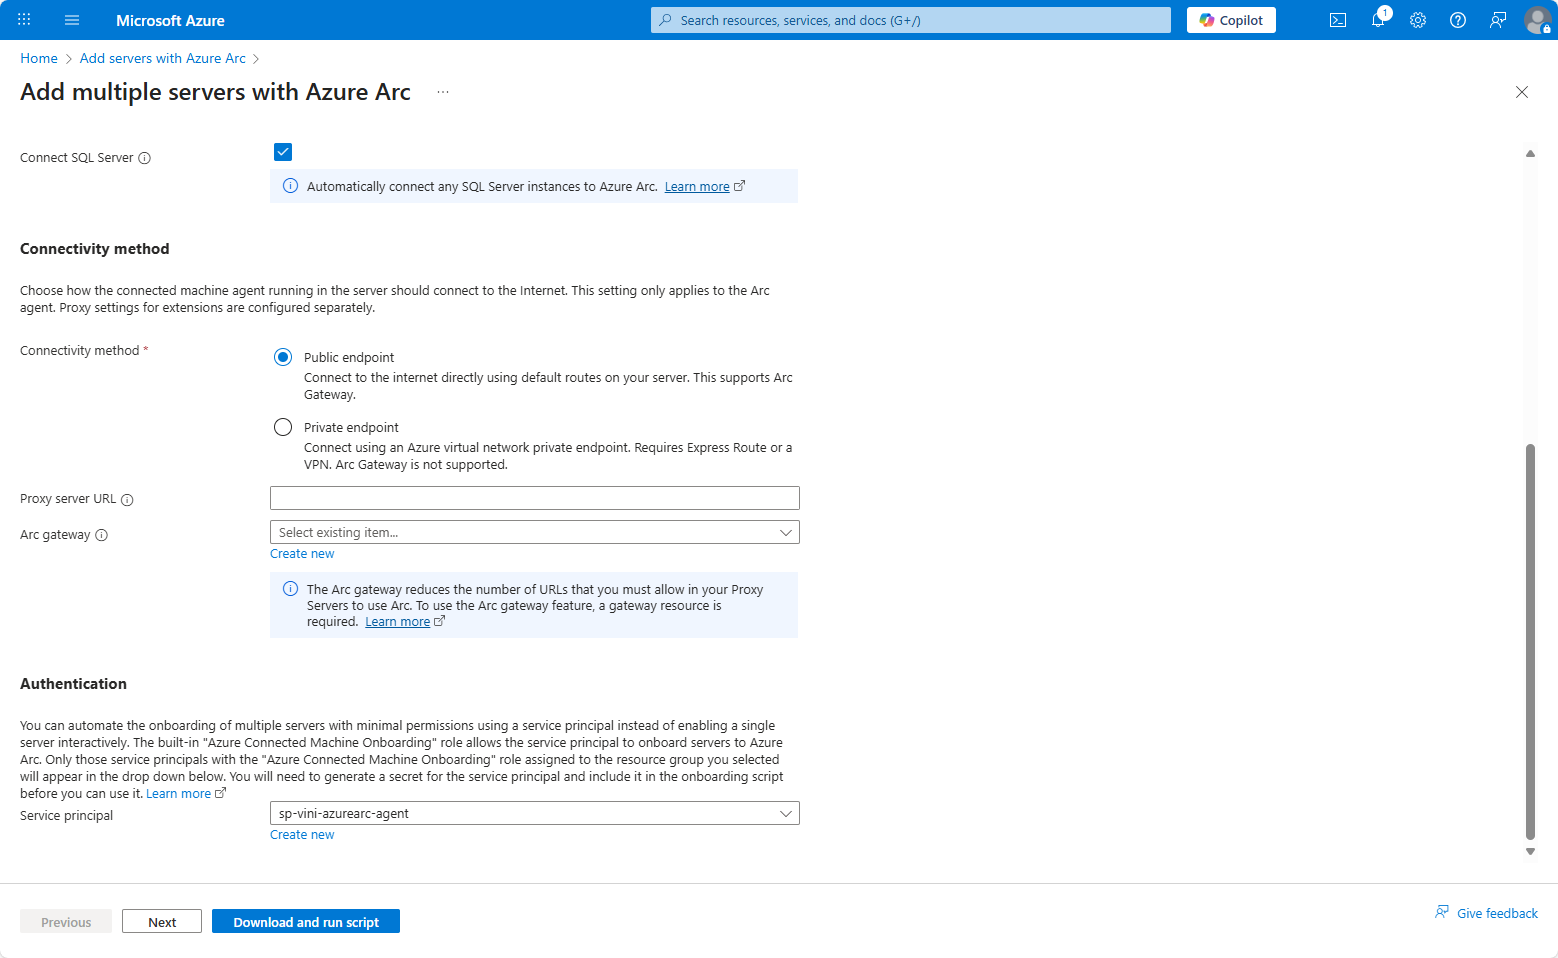
Task: Open the Service principal dropdown
Action: (x=534, y=814)
